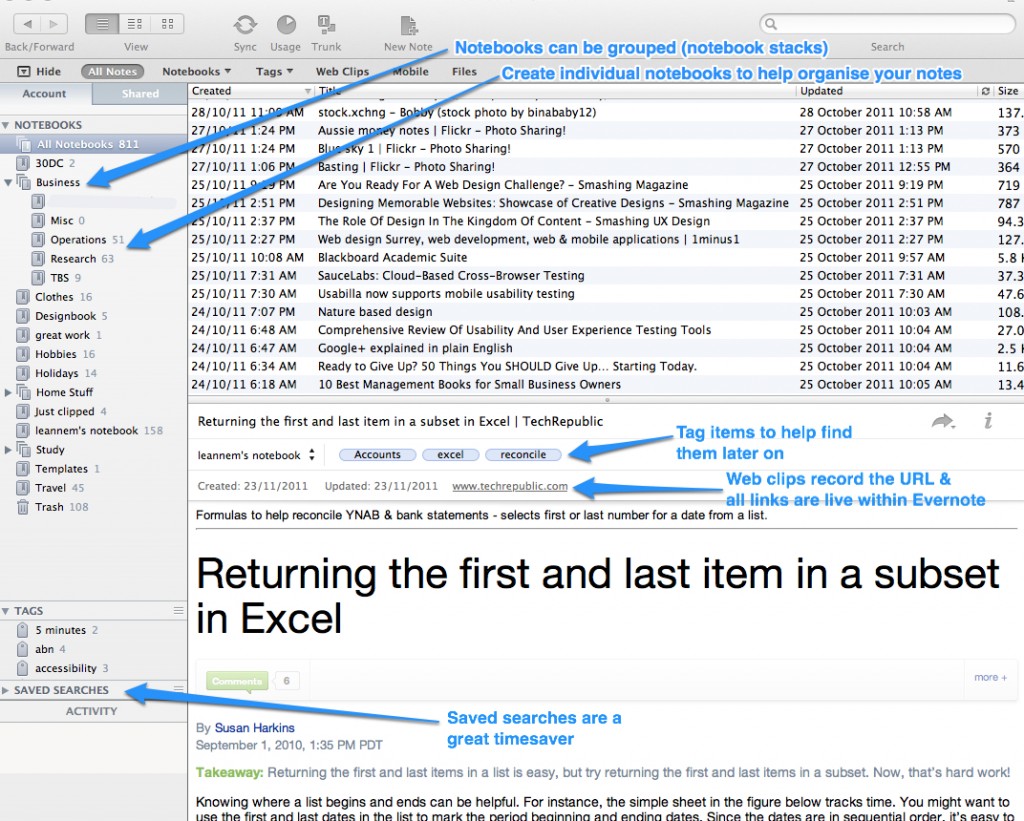Open the great work notebook icon
The image size is (1024, 821).
click(23, 335)
